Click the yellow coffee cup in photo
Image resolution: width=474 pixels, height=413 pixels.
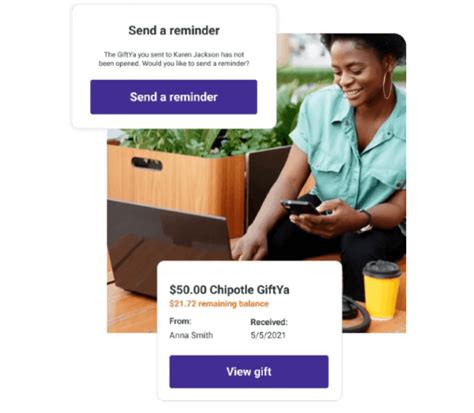pyautogui.click(x=382, y=290)
